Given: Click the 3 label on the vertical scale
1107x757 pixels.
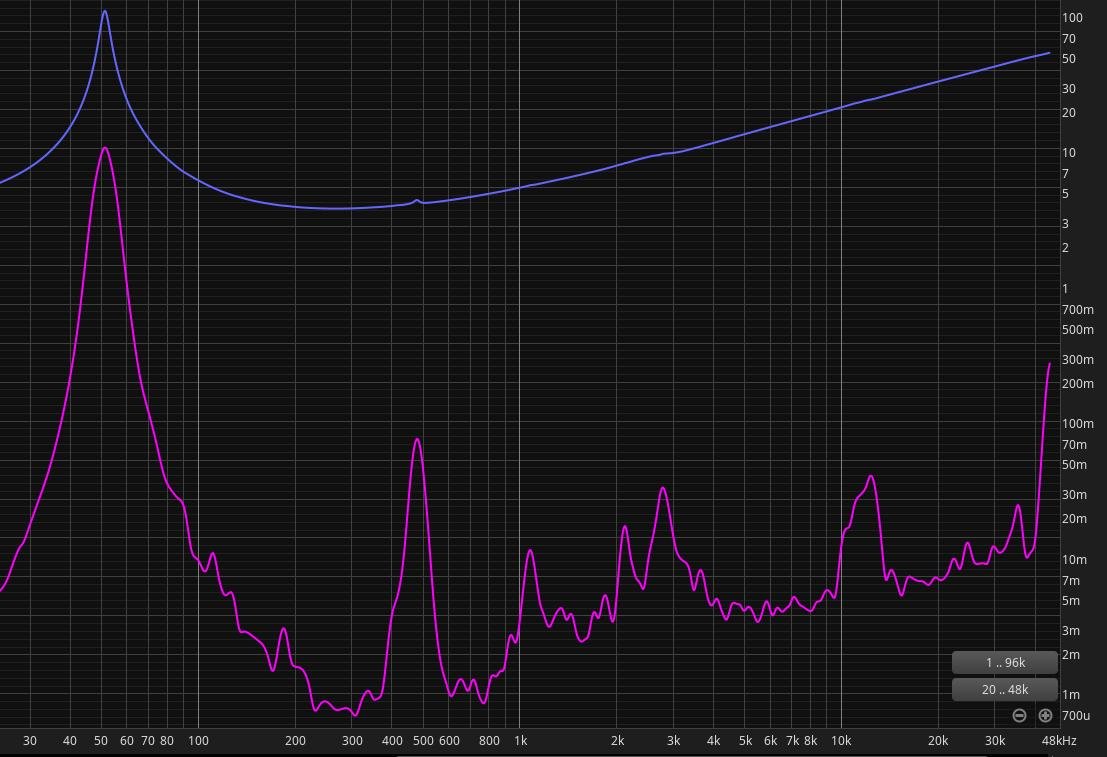Looking at the screenshot, I should [x=1065, y=224].
